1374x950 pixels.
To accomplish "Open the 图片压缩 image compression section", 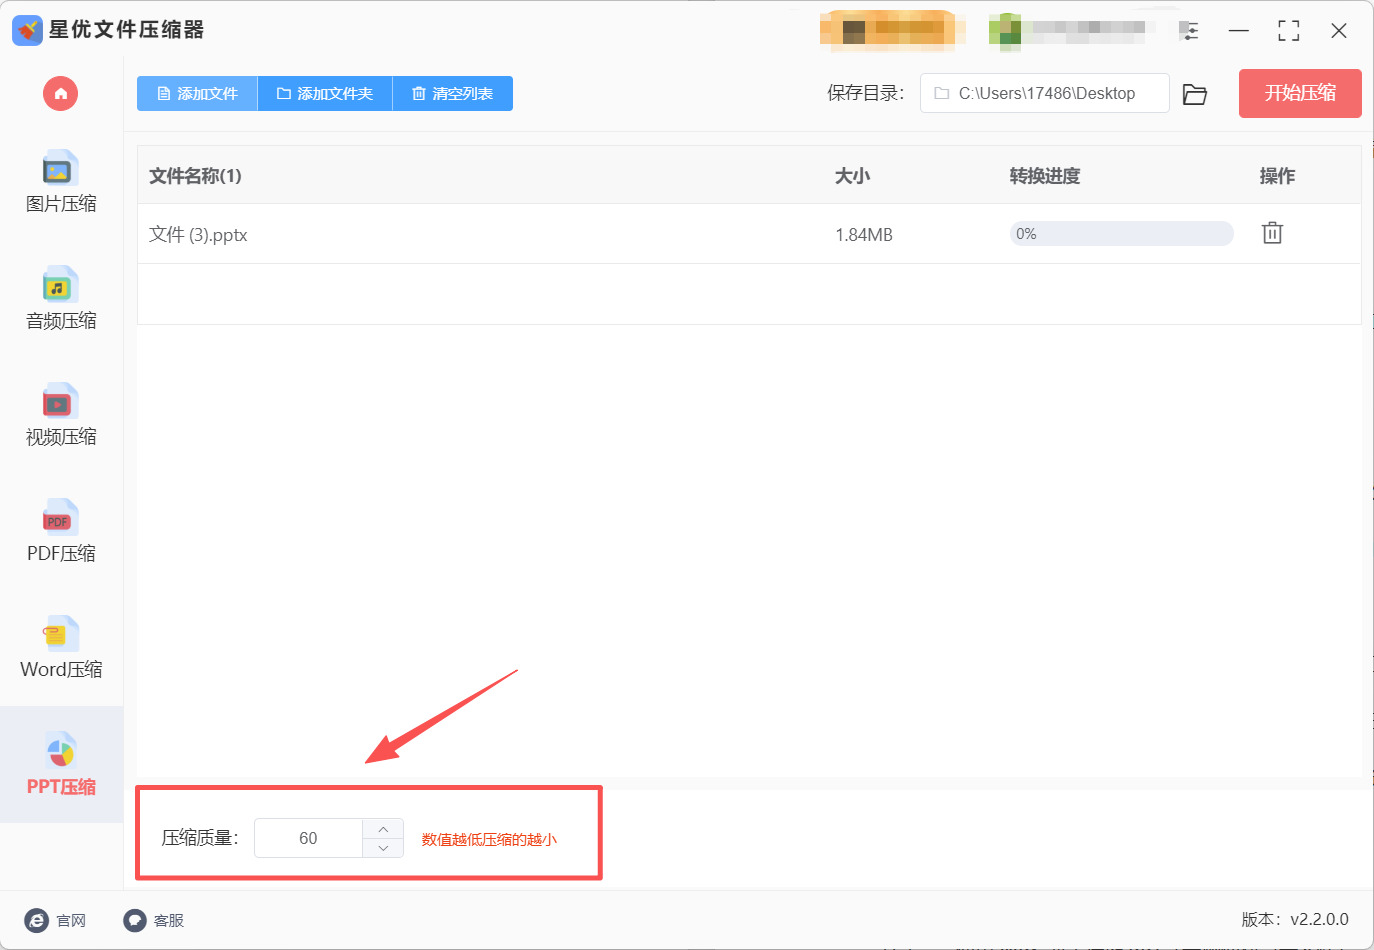I will (61, 182).
